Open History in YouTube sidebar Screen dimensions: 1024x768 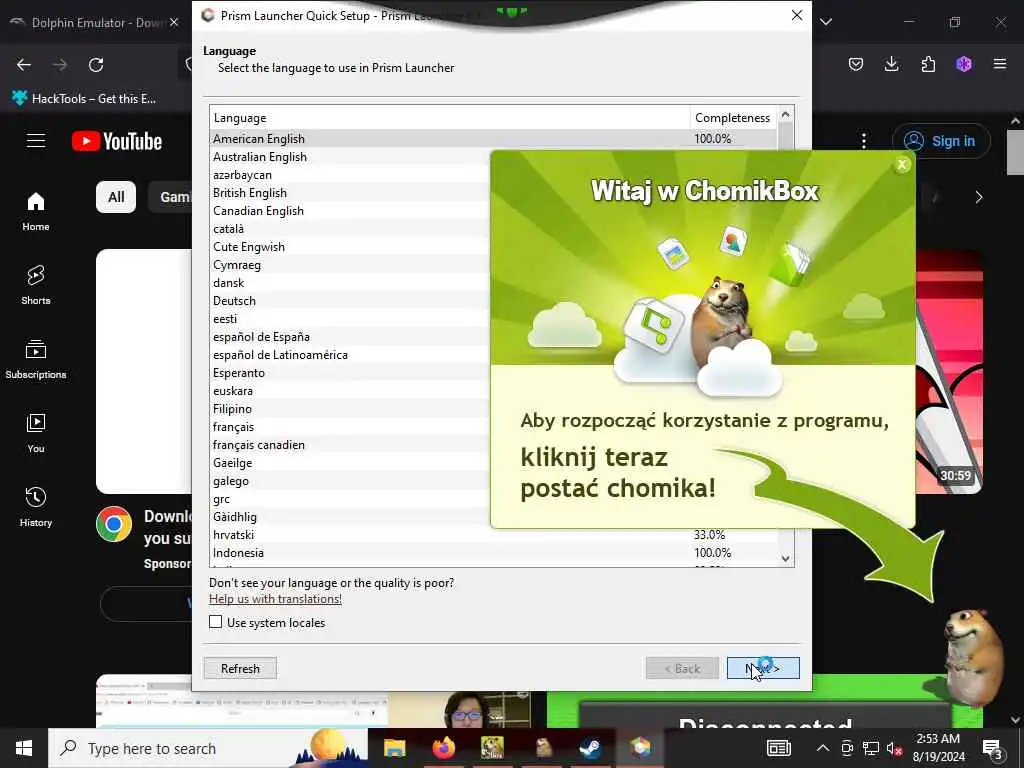click(36, 507)
